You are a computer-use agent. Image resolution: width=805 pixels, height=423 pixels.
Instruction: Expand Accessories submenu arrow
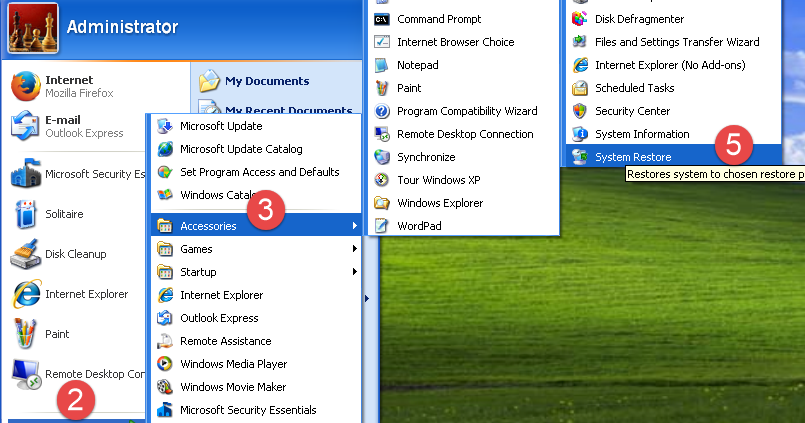click(354, 226)
